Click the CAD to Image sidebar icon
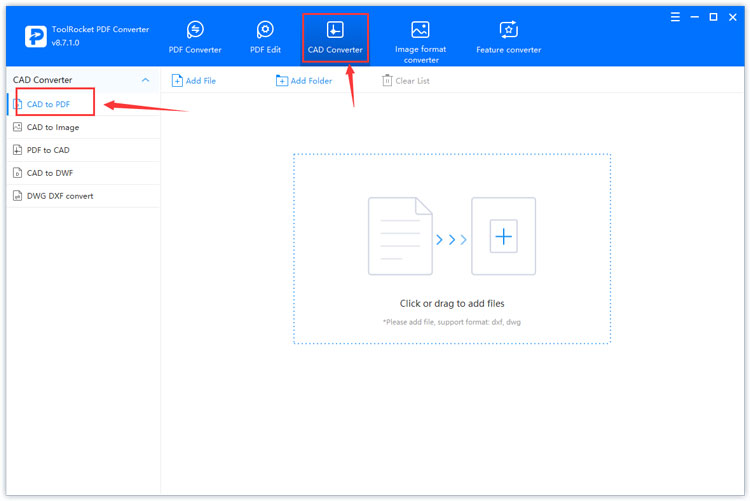The width and height of the screenshot is (750, 501). [17, 127]
